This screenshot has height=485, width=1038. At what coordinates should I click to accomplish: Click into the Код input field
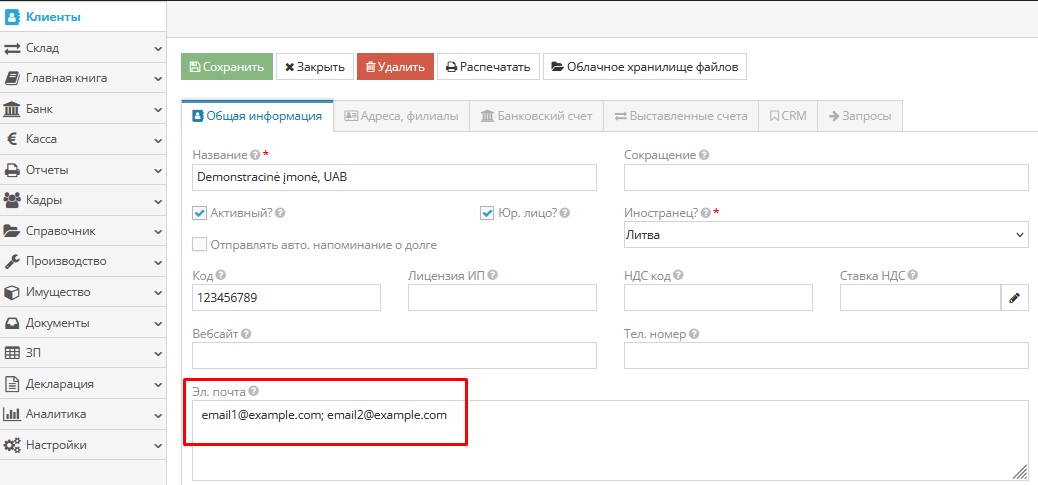coord(286,298)
